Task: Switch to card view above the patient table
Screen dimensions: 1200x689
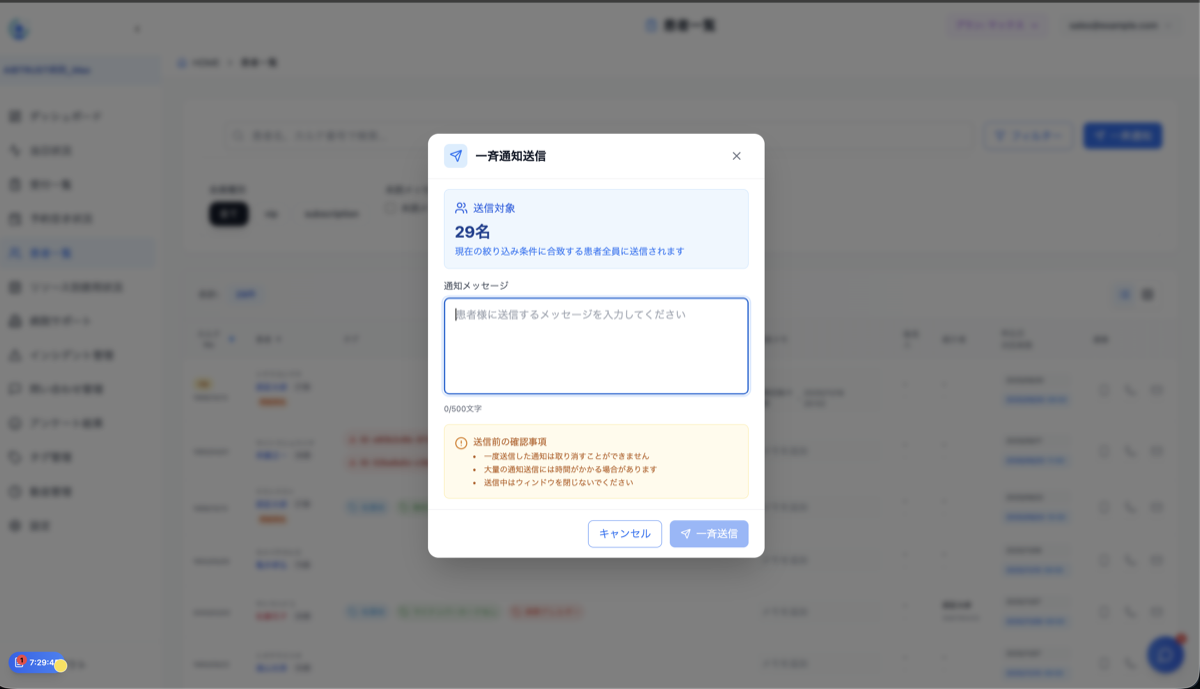Action: click(x=1148, y=293)
